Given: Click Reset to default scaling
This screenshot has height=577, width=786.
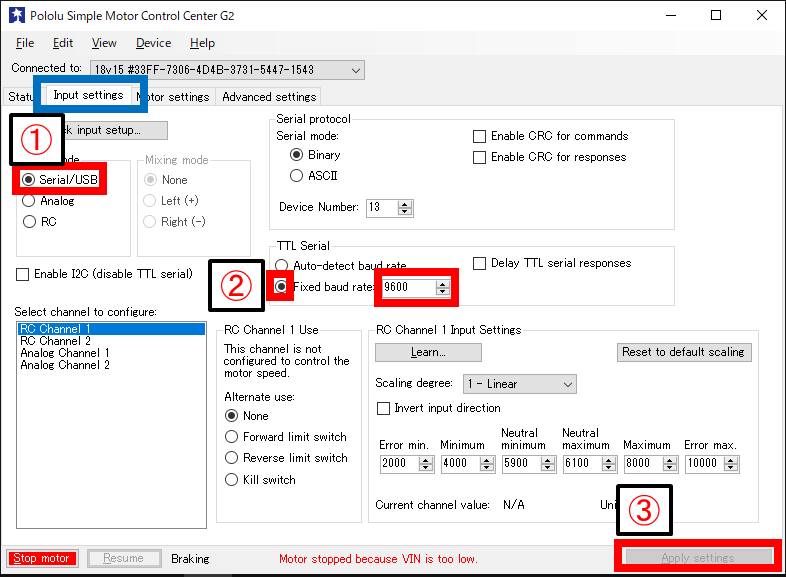Looking at the screenshot, I should point(684,352).
